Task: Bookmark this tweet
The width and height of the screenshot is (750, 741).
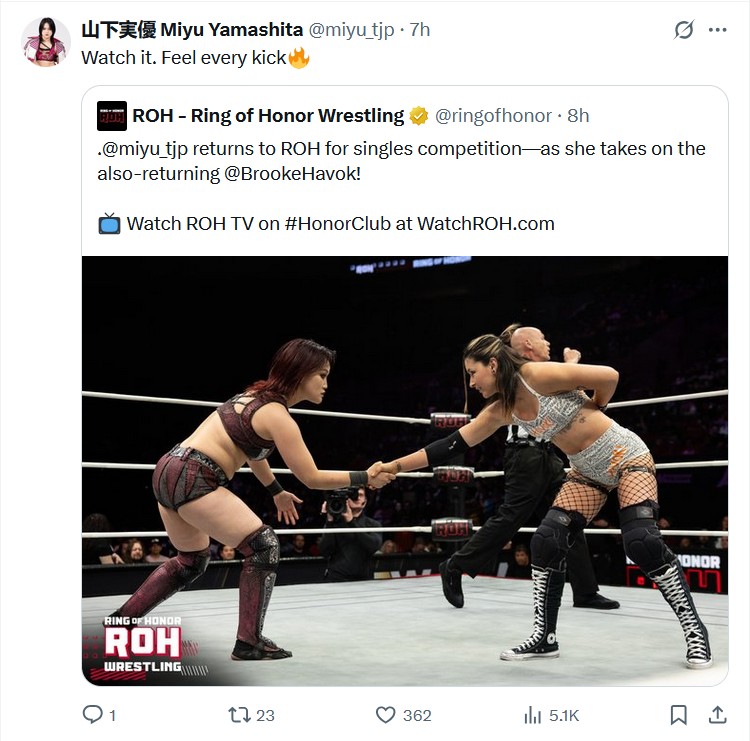Action: coord(678,715)
